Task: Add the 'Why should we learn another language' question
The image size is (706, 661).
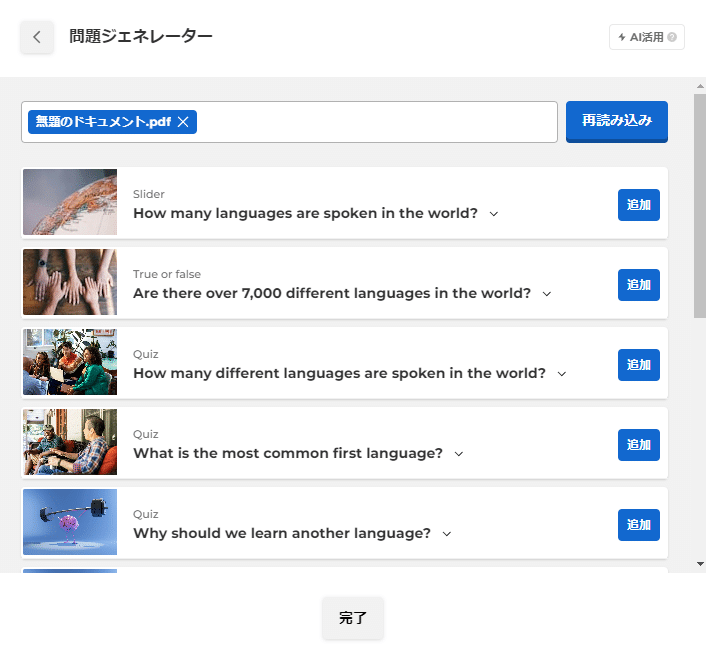Action: 638,525
